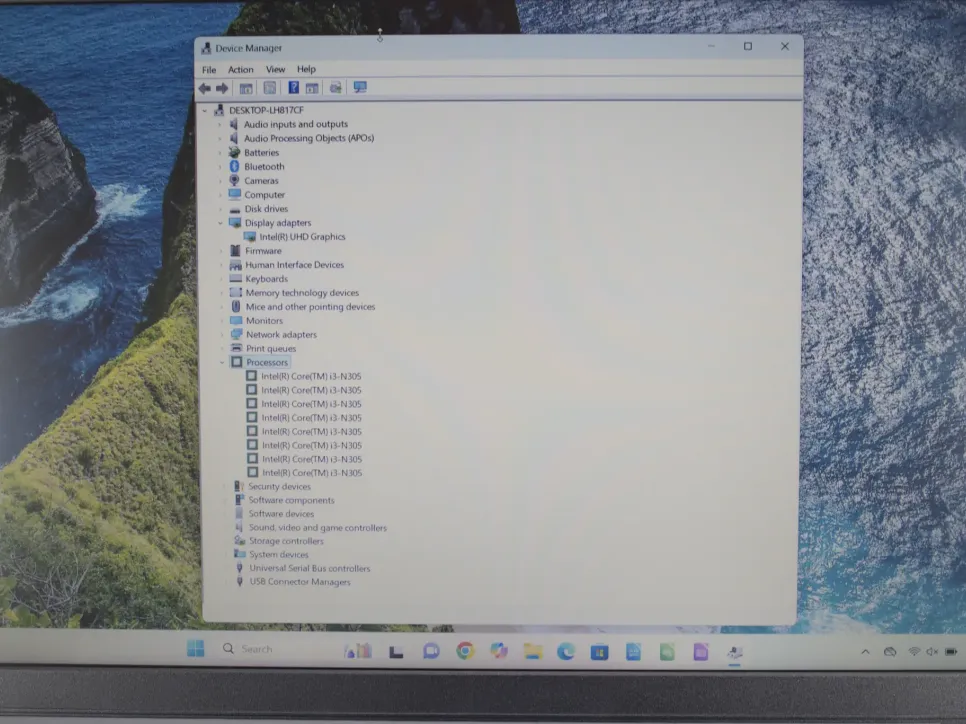The width and height of the screenshot is (966, 724).
Task: Open Task View from the taskbar
Action: tap(396, 652)
